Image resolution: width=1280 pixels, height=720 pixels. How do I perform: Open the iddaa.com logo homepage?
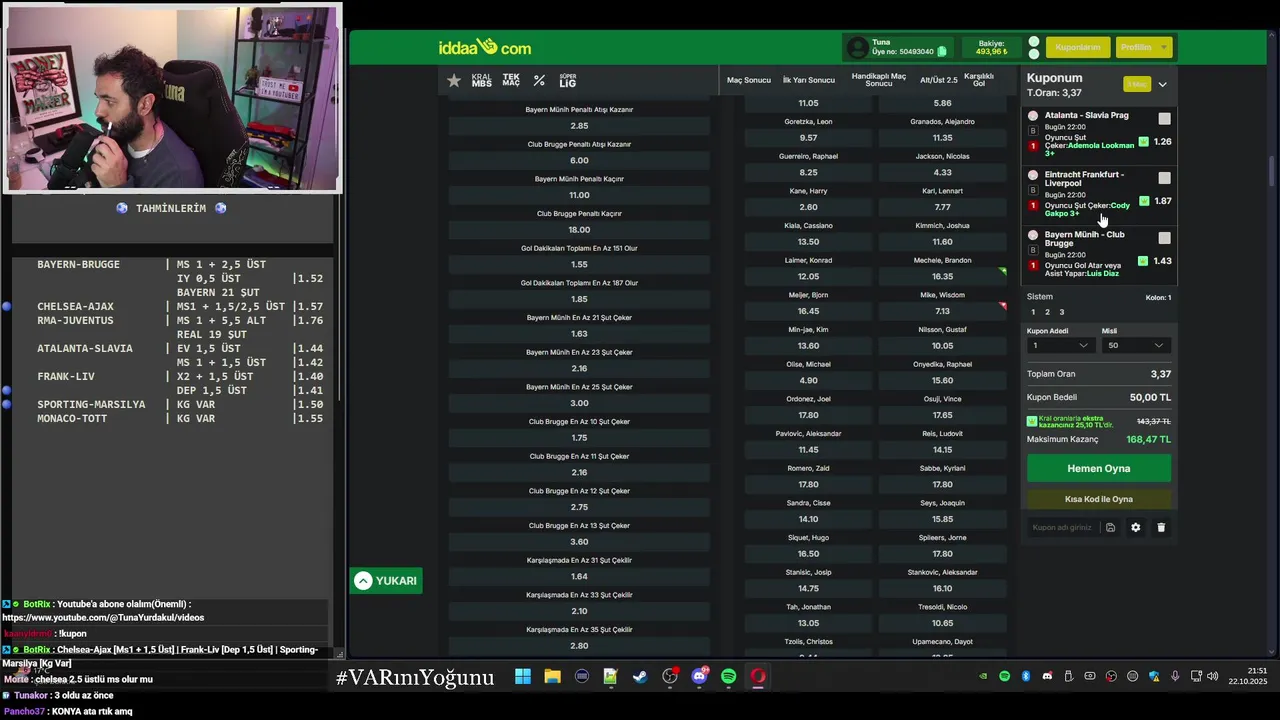click(x=484, y=47)
